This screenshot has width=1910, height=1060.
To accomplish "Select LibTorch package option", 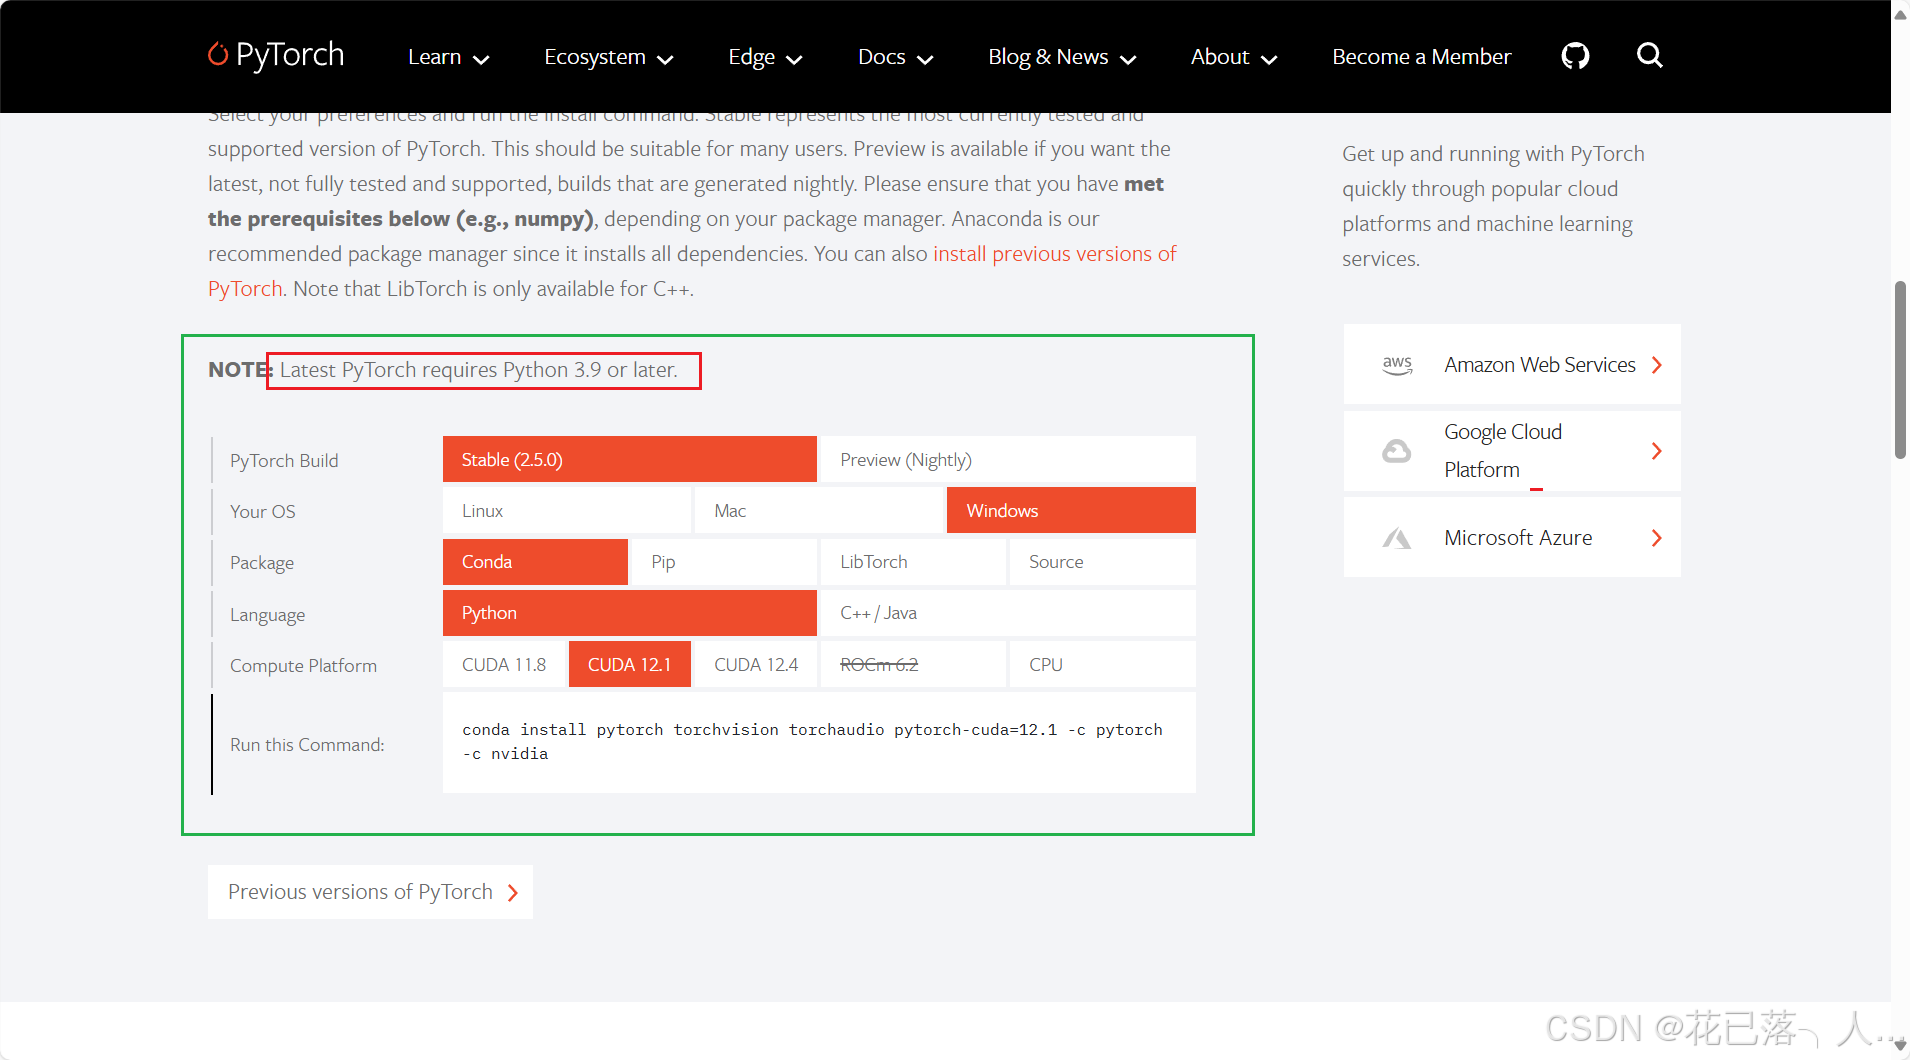I will coord(913,562).
